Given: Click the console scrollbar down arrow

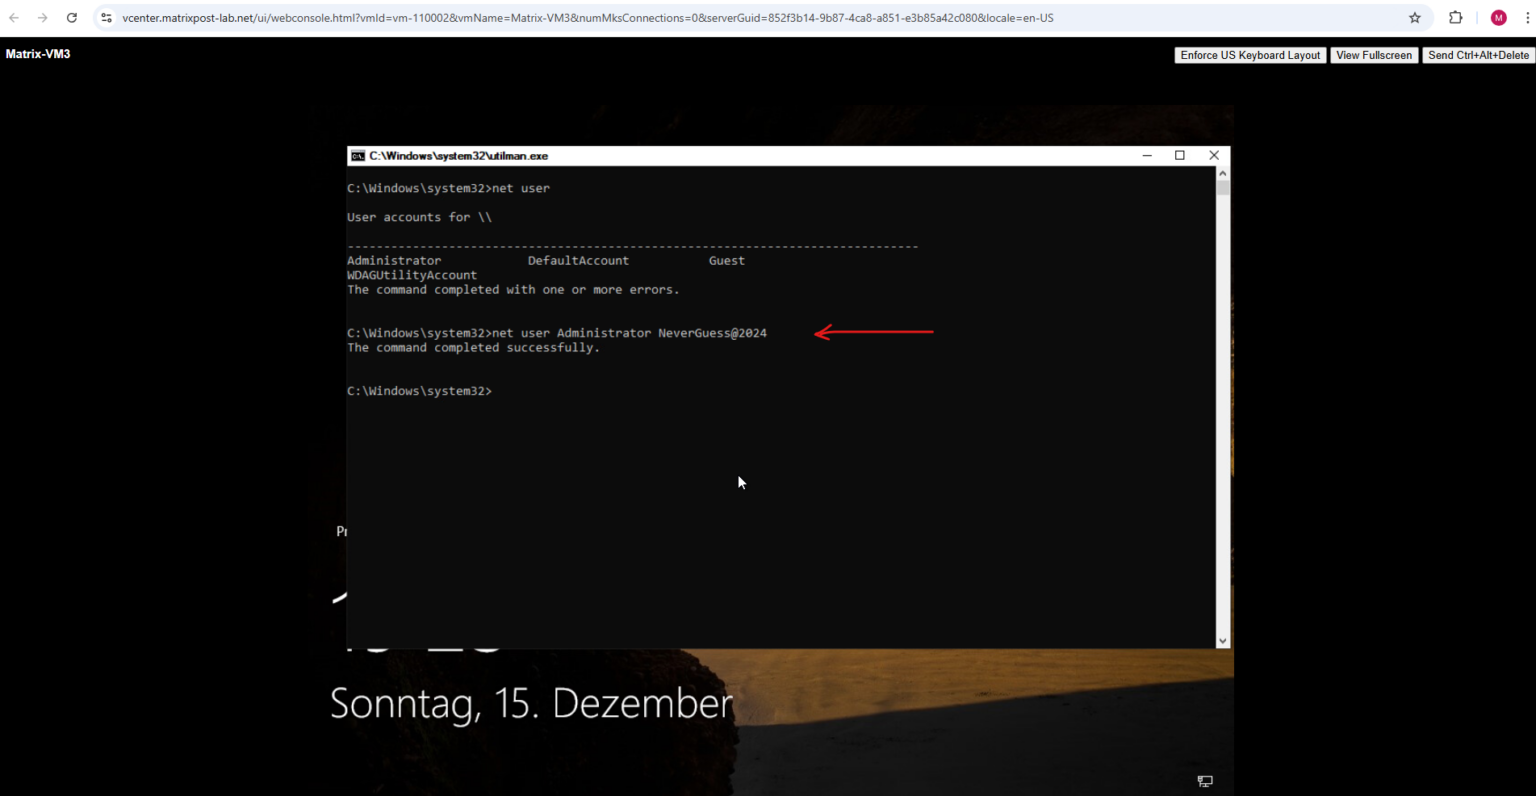Looking at the screenshot, I should (x=1222, y=640).
